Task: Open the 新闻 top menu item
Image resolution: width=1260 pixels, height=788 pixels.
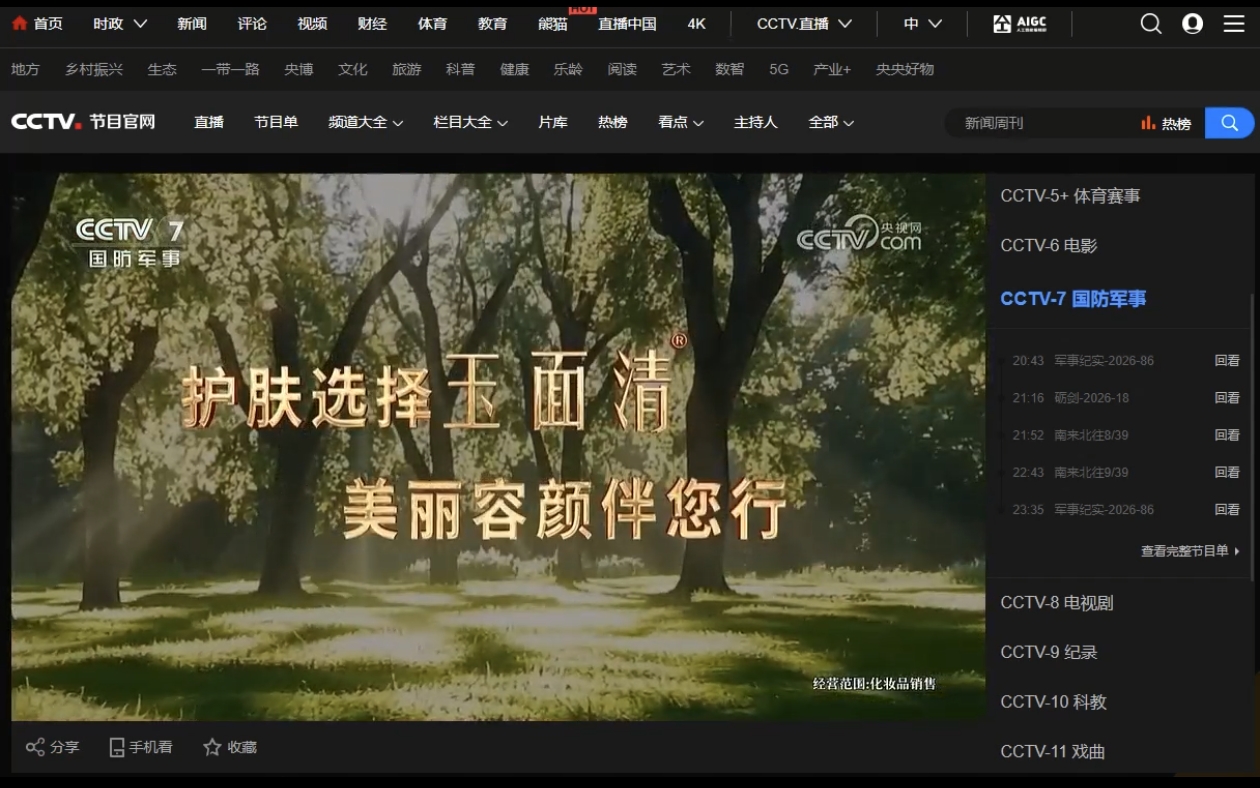Action: pyautogui.click(x=192, y=23)
